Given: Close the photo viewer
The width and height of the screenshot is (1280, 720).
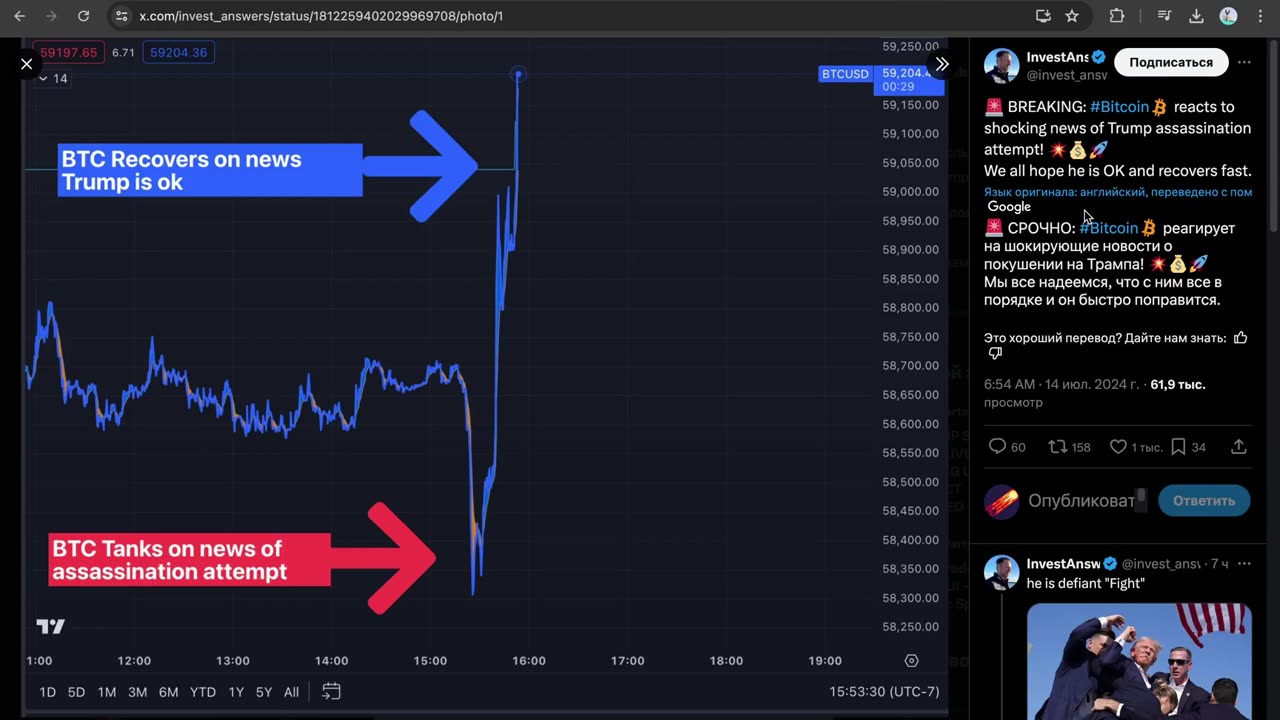Looking at the screenshot, I should [27, 64].
